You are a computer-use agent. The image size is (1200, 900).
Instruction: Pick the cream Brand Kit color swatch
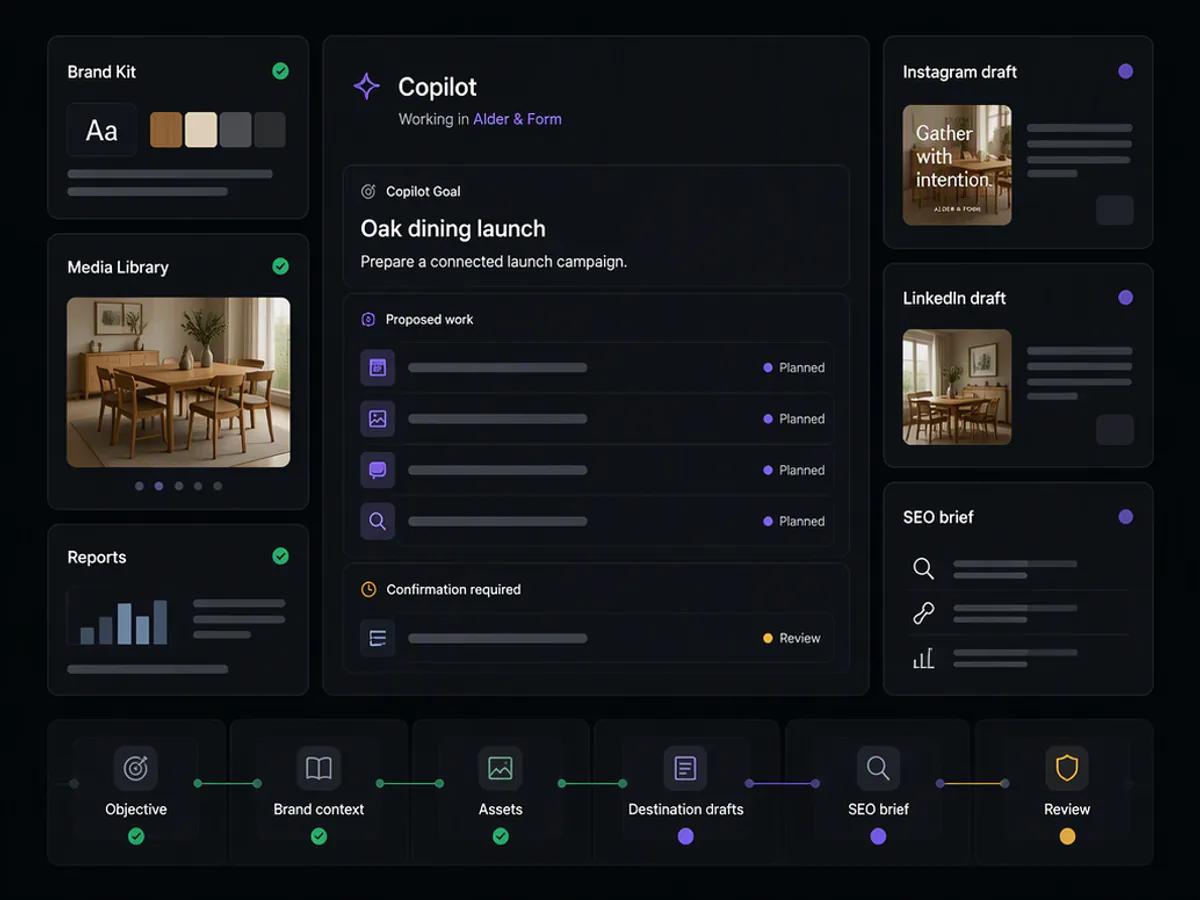click(x=201, y=130)
